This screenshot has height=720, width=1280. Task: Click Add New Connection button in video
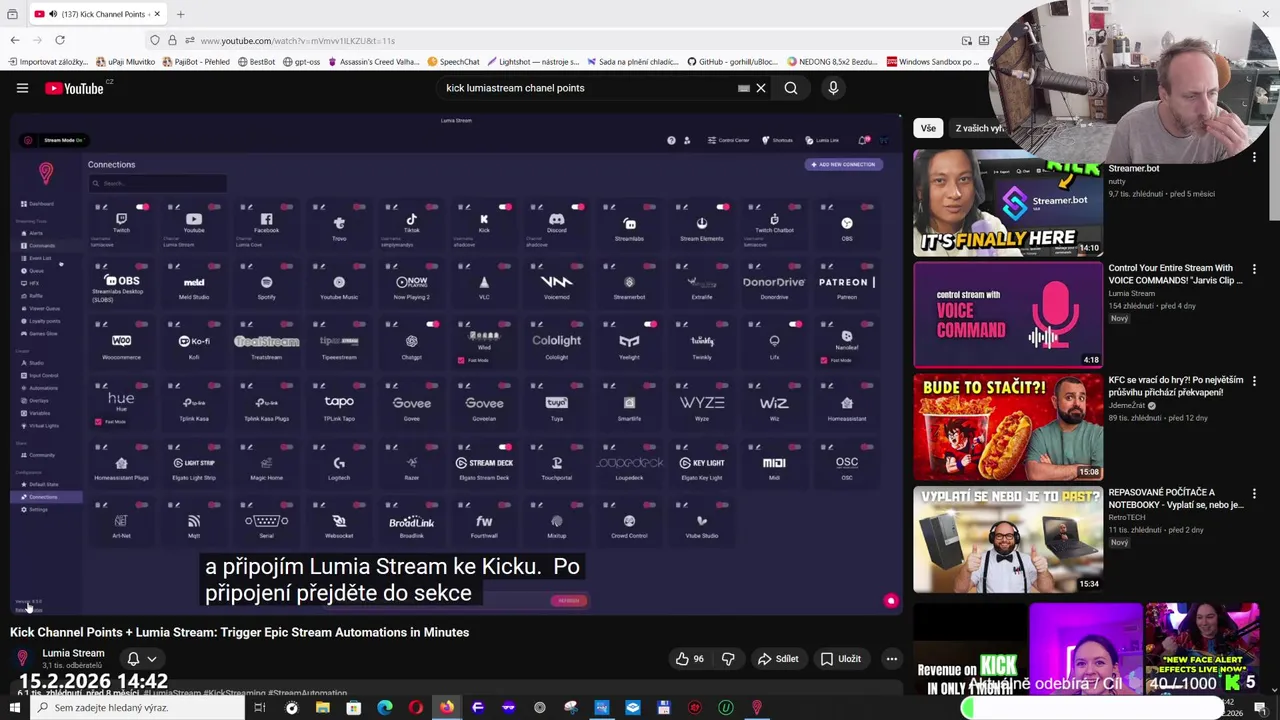(843, 164)
